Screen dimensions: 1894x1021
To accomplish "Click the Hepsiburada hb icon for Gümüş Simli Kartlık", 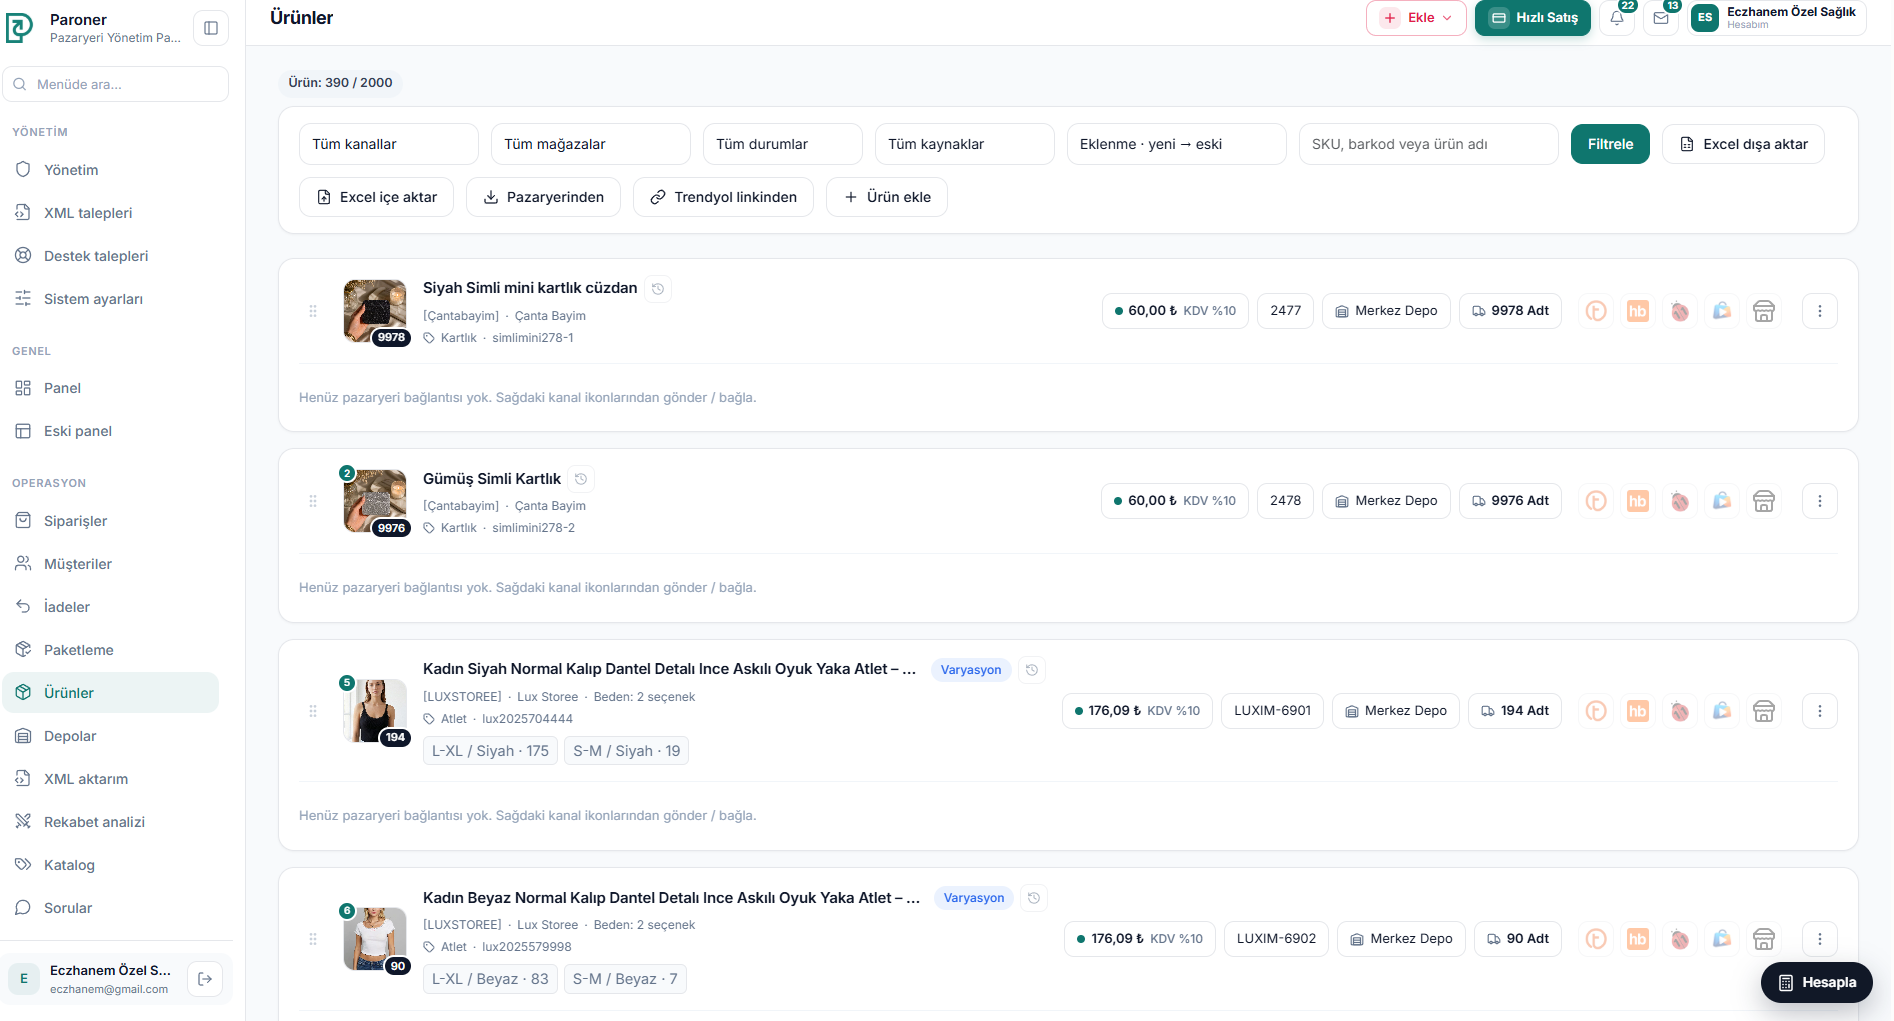I will (1638, 501).
